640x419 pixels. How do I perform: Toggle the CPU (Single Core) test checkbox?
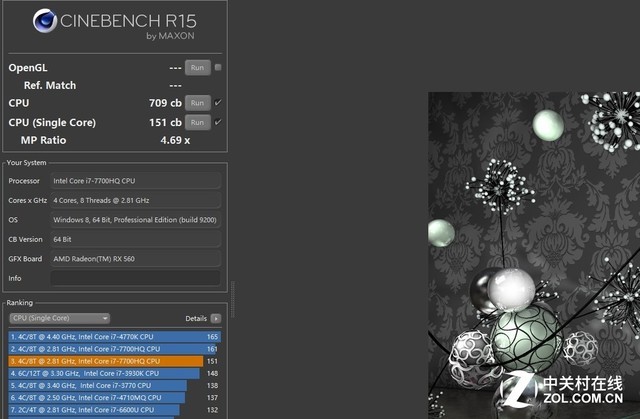point(218,122)
